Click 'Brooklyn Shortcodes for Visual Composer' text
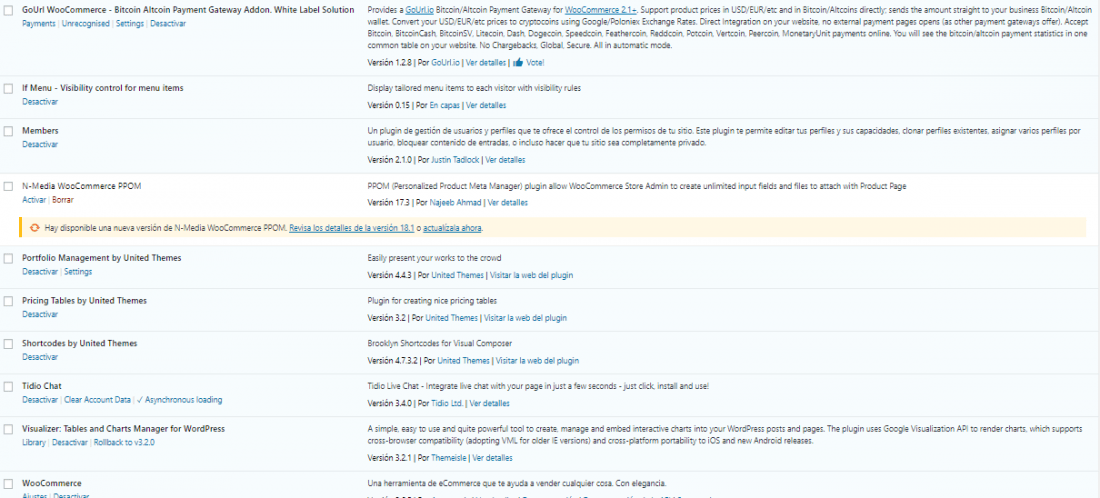The height and width of the screenshot is (498, 1100). 440,344
